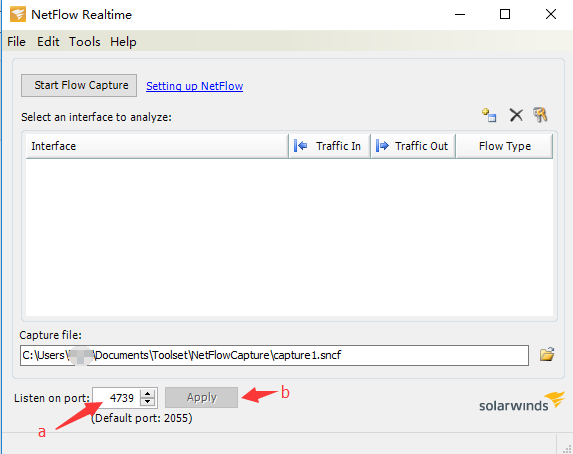Sort by the Interface column header
Viewport: 573px width, 454px height.
click(157, 146)
